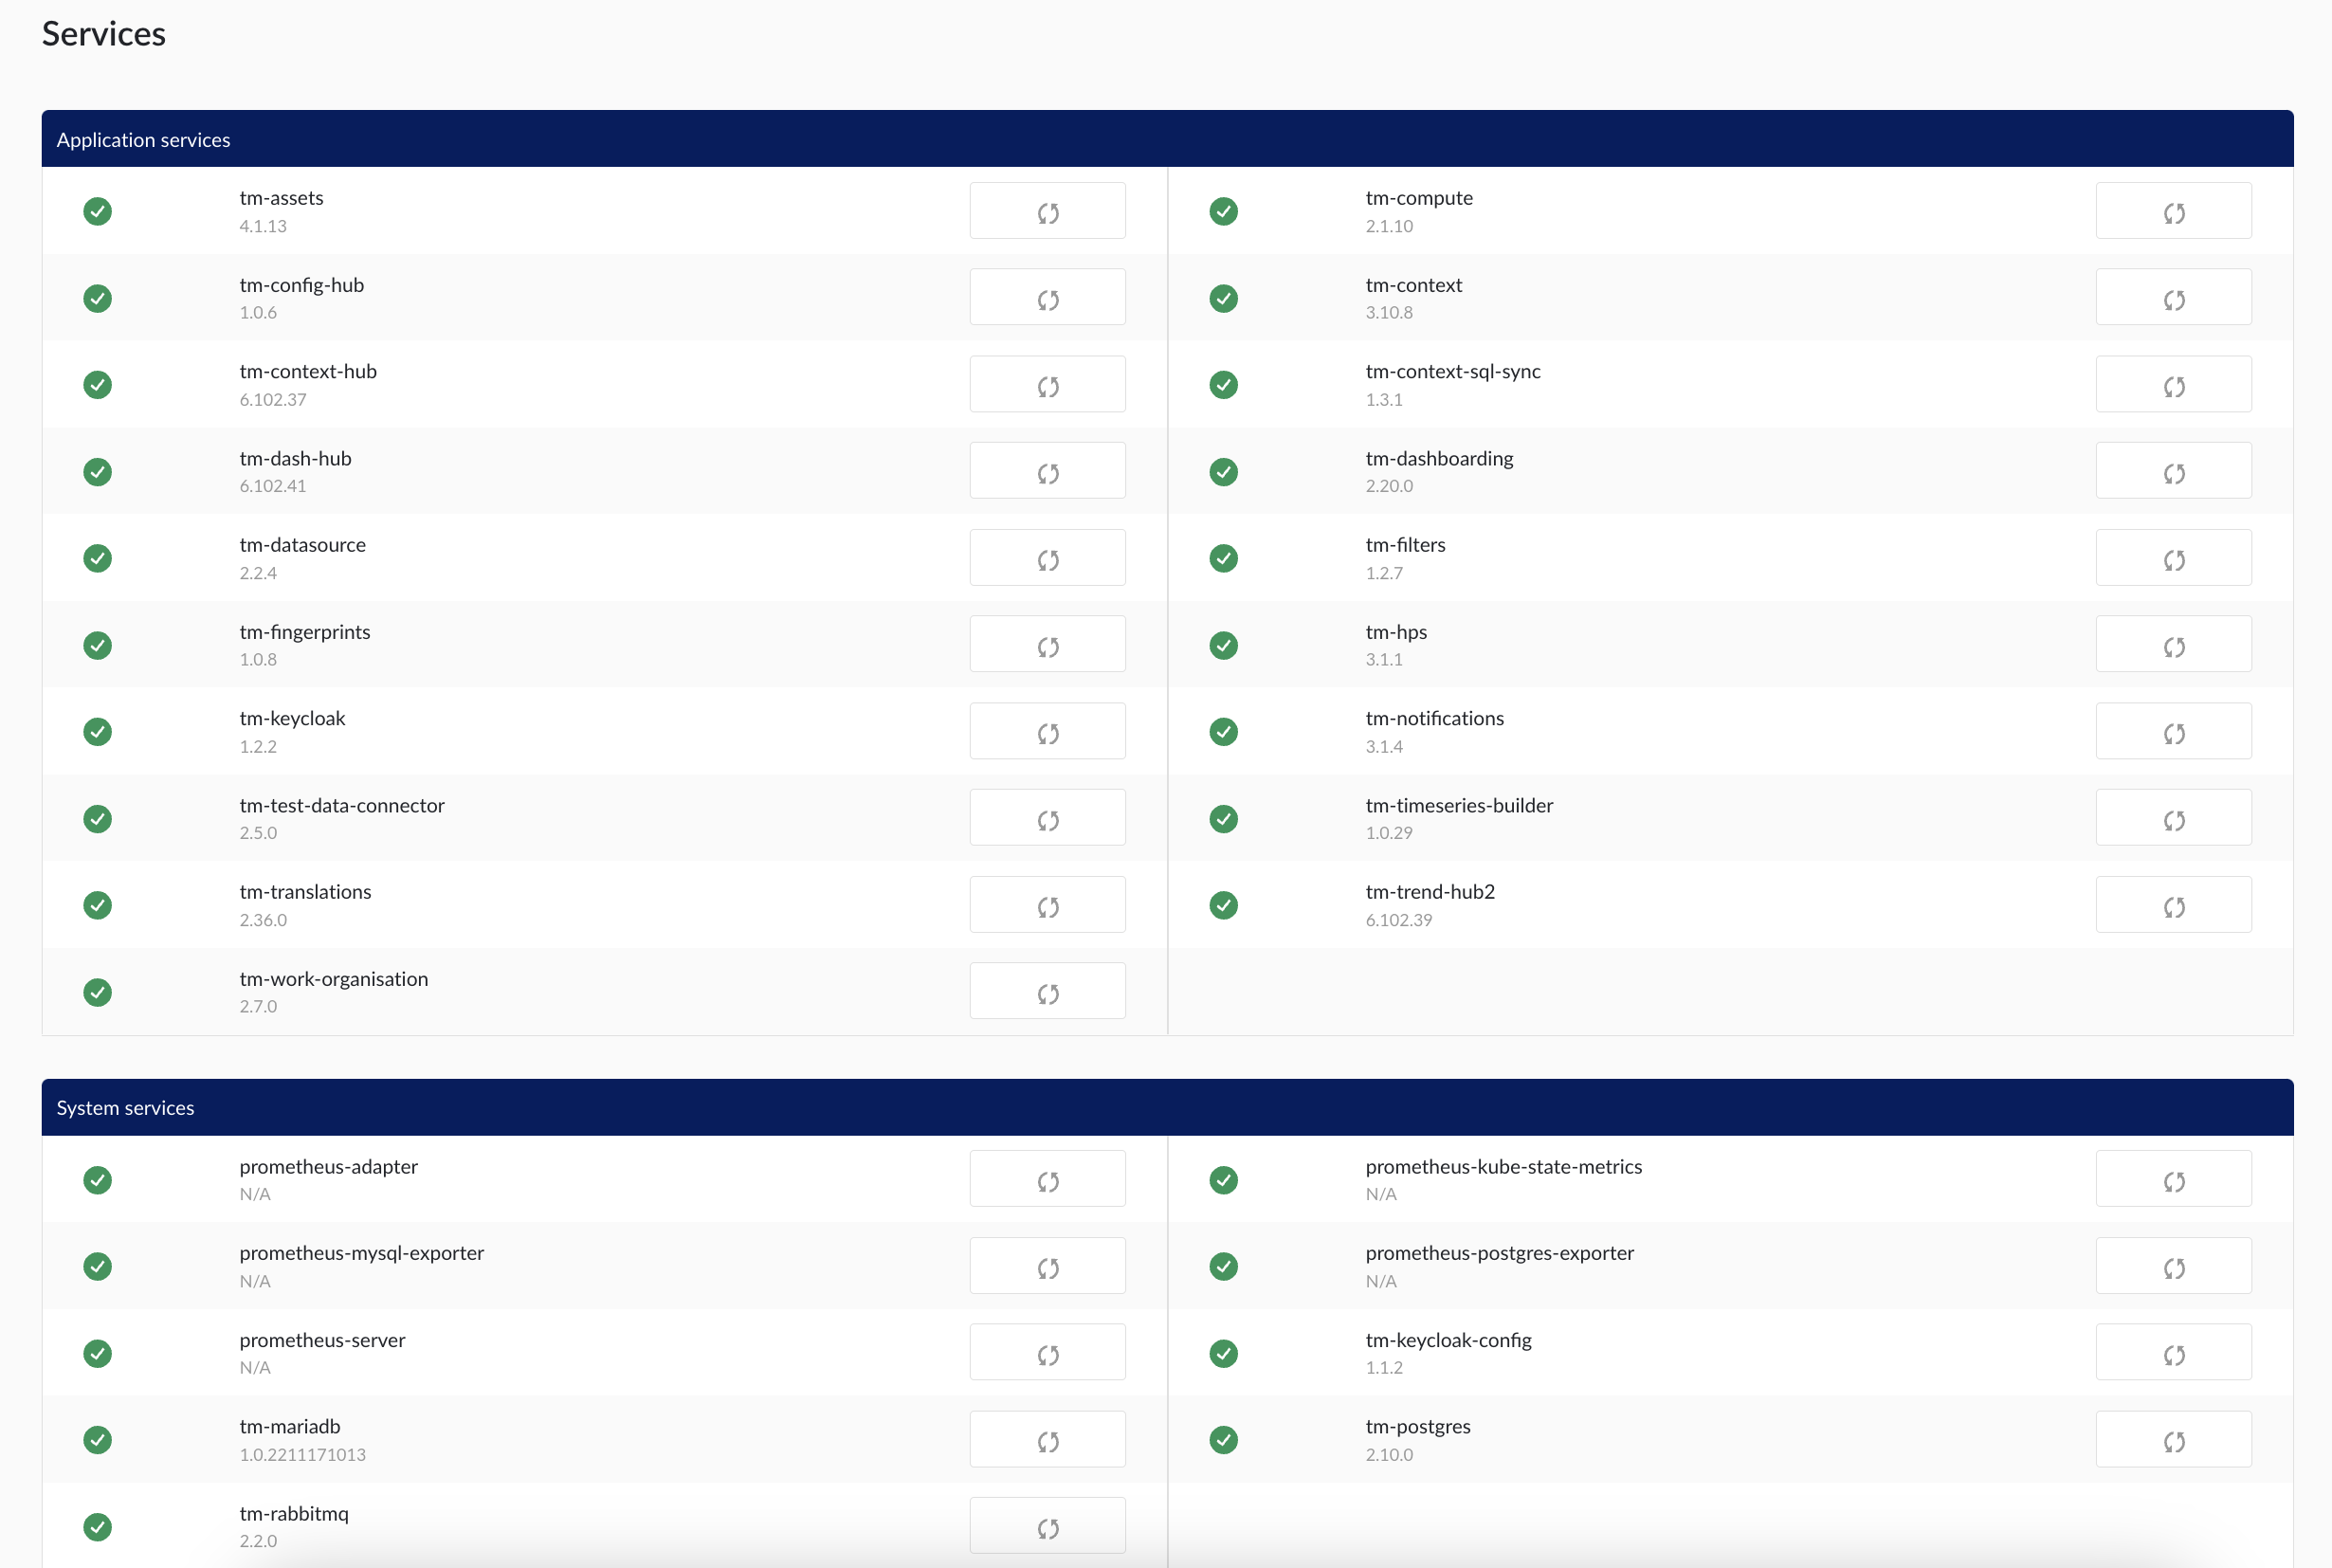Restart prometheus-adapter service
Screen dimensions: 2332x1568
click(x=1047, y=1179)
